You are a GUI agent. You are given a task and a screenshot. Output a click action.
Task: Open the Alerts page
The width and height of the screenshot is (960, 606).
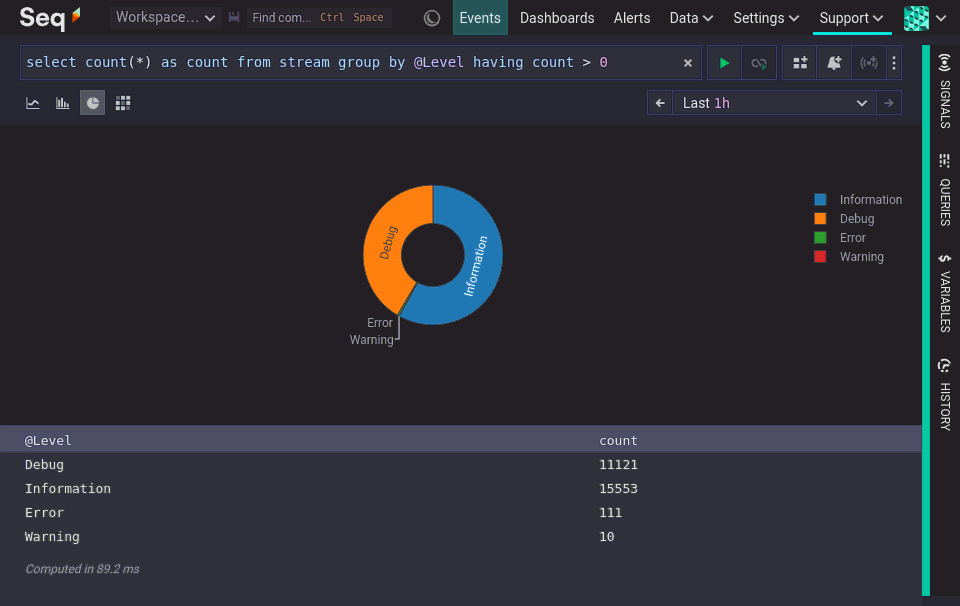coord(632,18)
